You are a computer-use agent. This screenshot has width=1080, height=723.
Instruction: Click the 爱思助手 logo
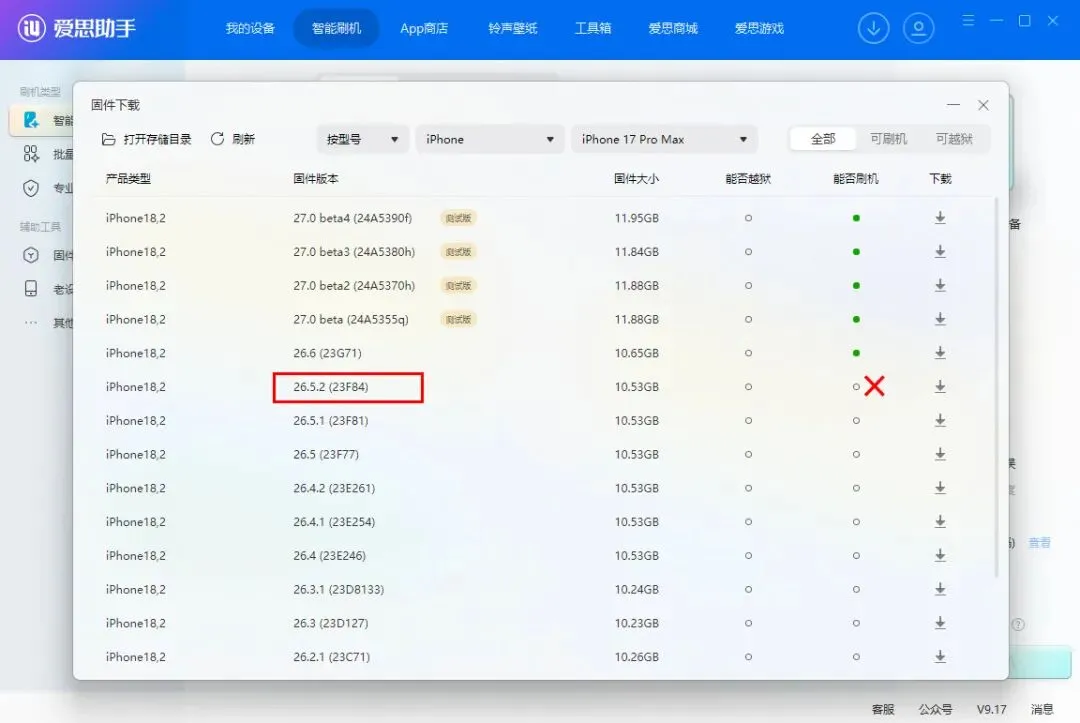[x=76, y=28]
